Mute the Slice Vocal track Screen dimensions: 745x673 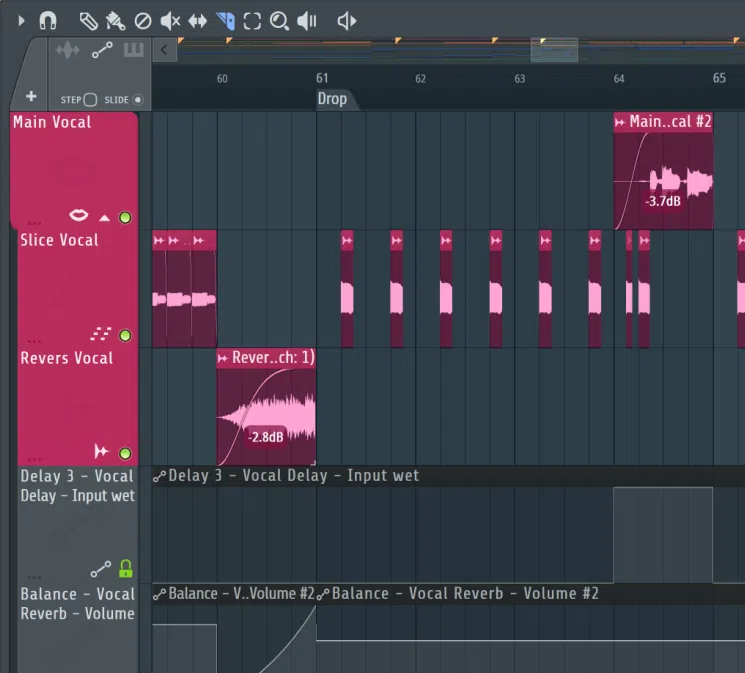(125, 336)
